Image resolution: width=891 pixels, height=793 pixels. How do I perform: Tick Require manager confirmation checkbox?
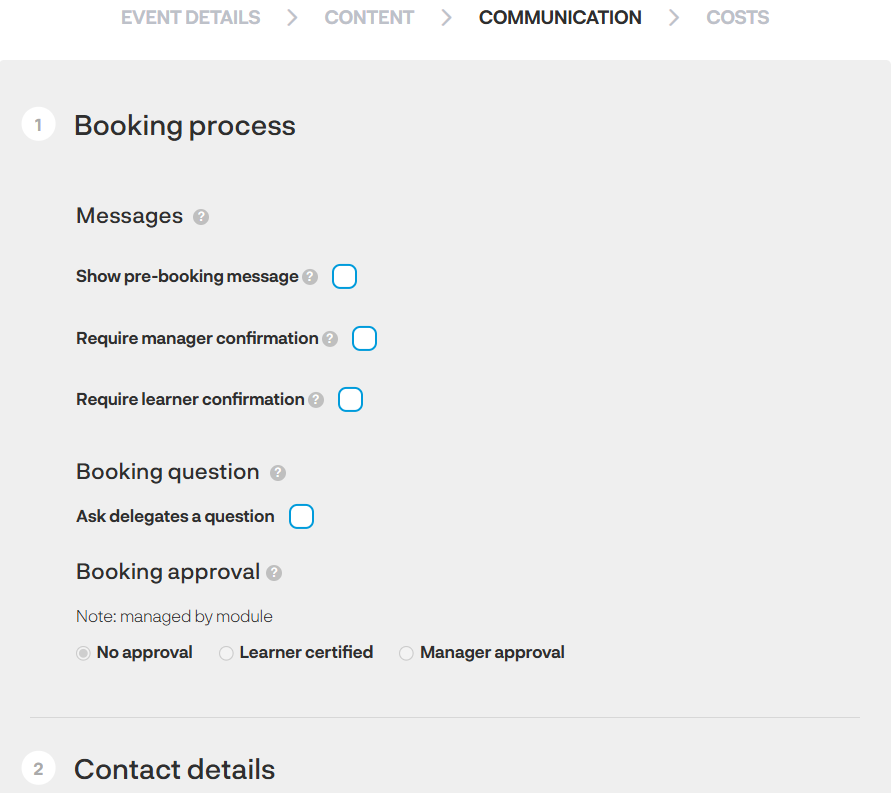click(364, 339)
